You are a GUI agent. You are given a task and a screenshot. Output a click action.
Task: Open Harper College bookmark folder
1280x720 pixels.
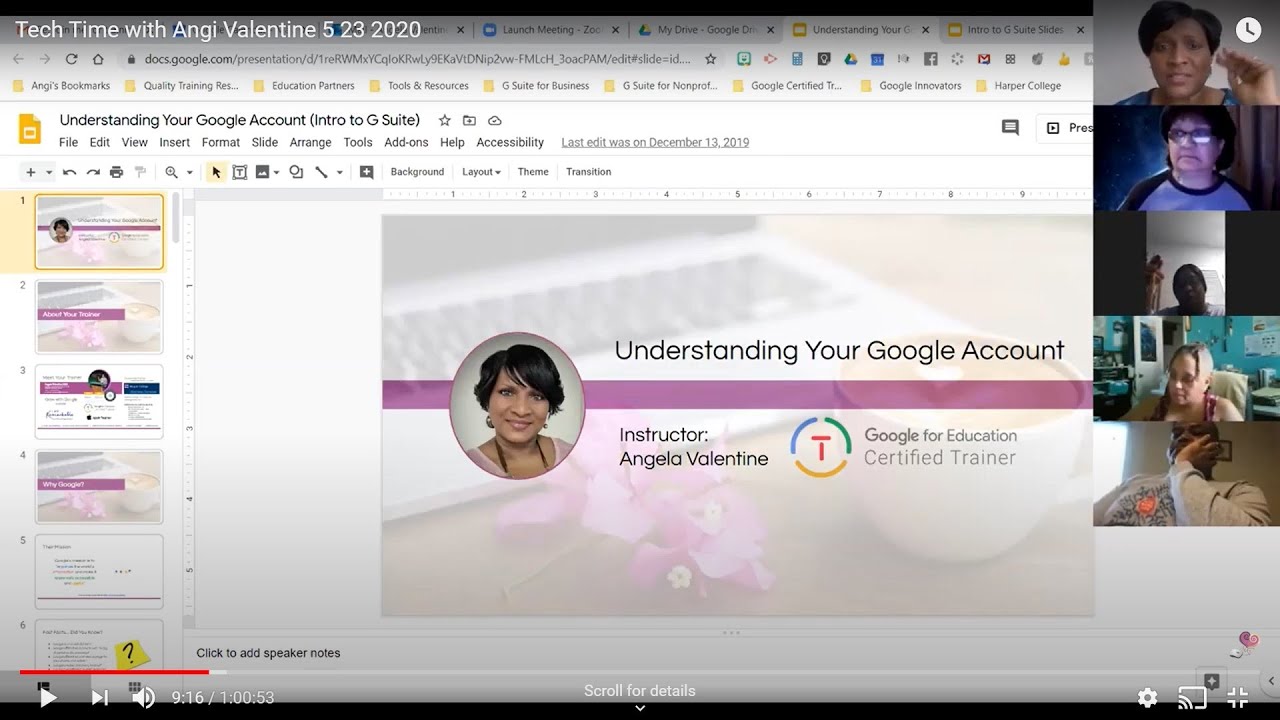[1018, 86]
